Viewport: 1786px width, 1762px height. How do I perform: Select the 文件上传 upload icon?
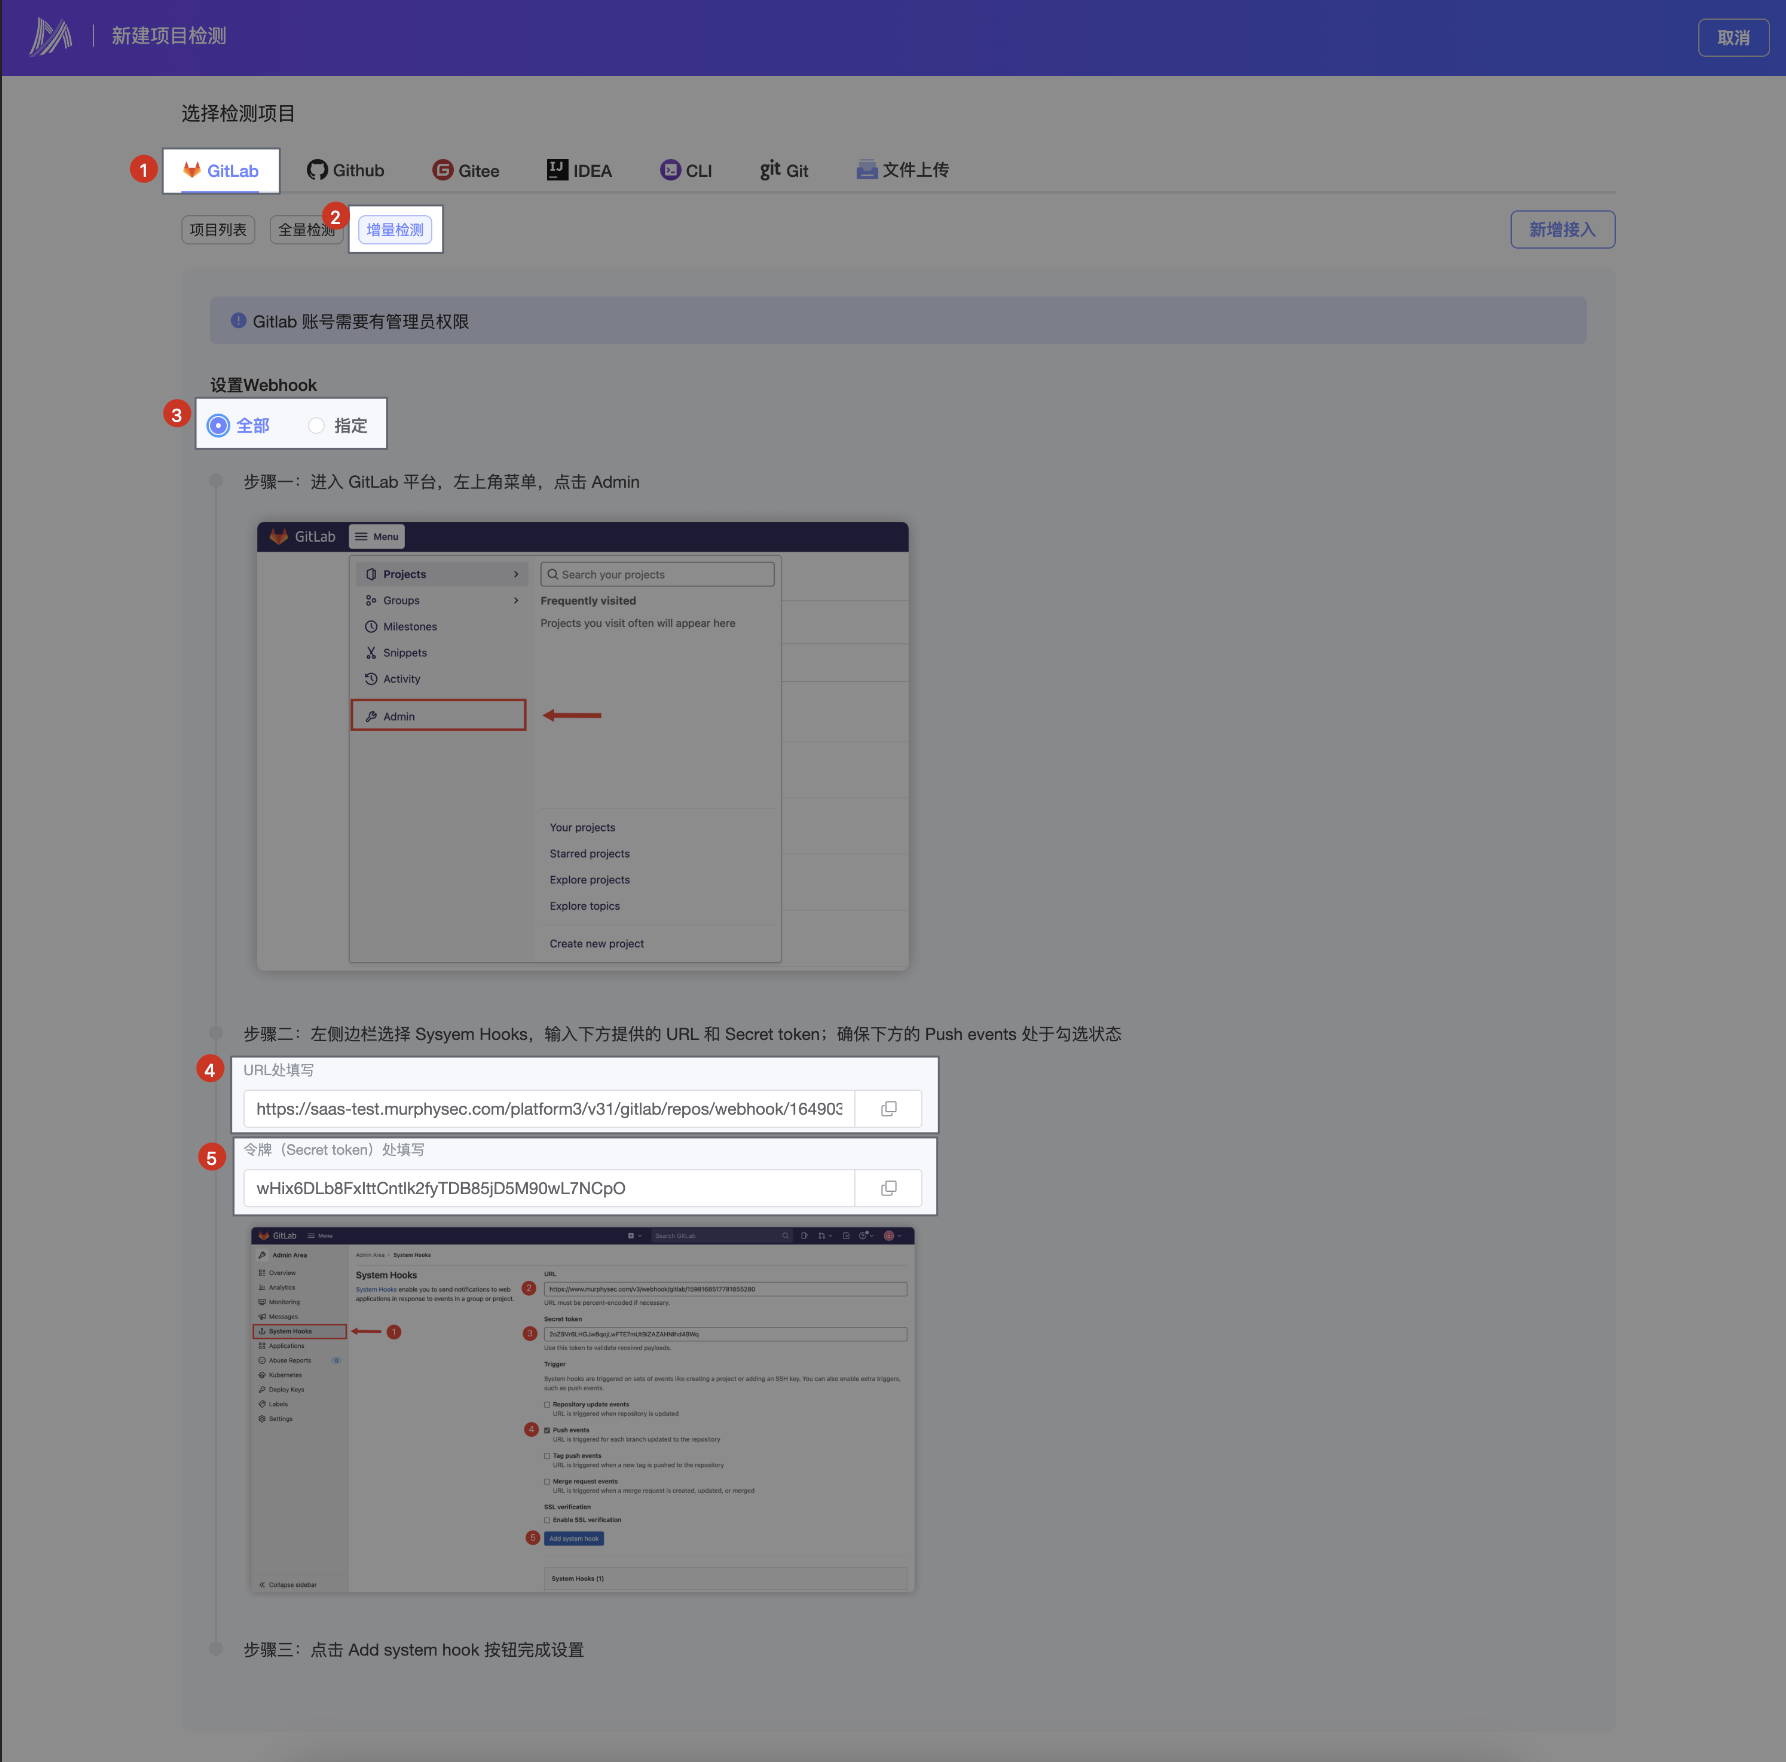click(866, 169)
